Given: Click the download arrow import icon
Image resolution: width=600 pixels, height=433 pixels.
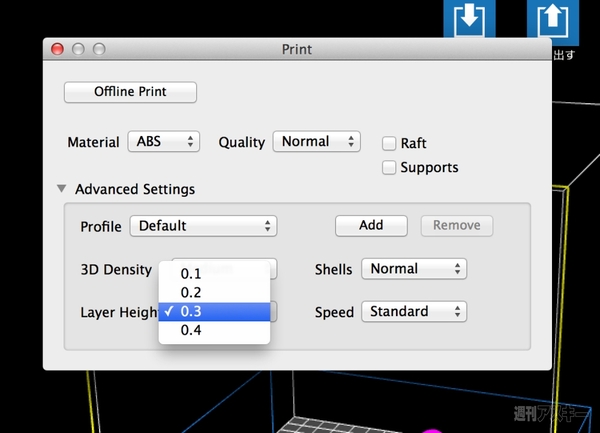Looking at the screenshot, I should point(468,20).
